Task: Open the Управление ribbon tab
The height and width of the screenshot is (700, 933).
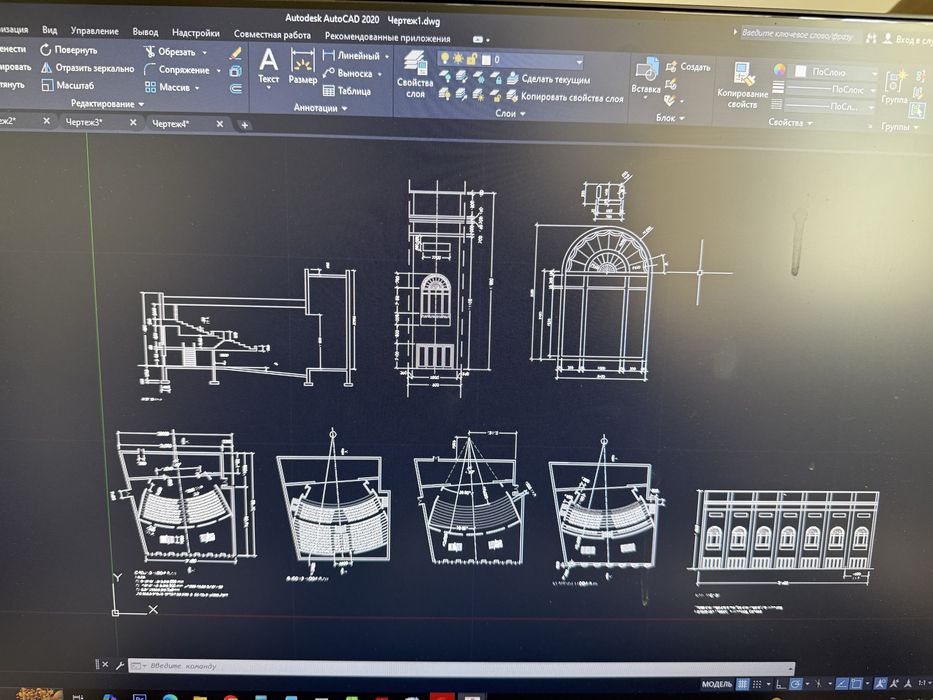Action: coord(95,30)
